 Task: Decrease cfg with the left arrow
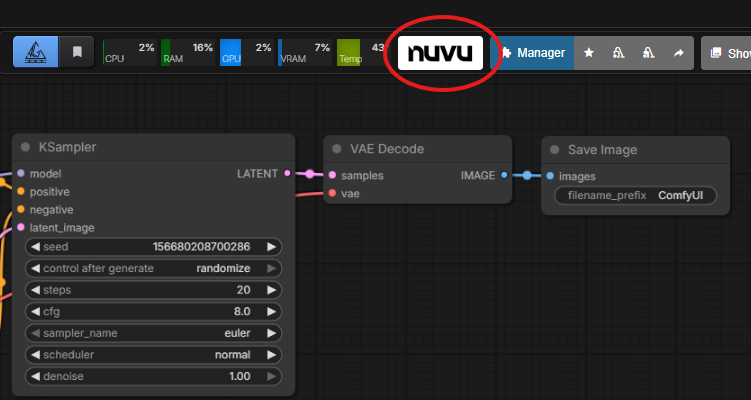coord(35,311)
